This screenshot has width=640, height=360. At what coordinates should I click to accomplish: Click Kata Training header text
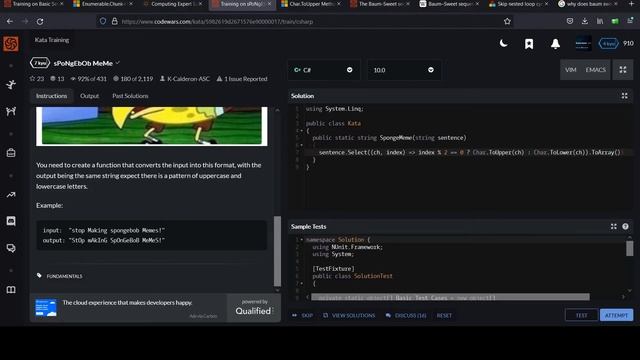[52, 40]
